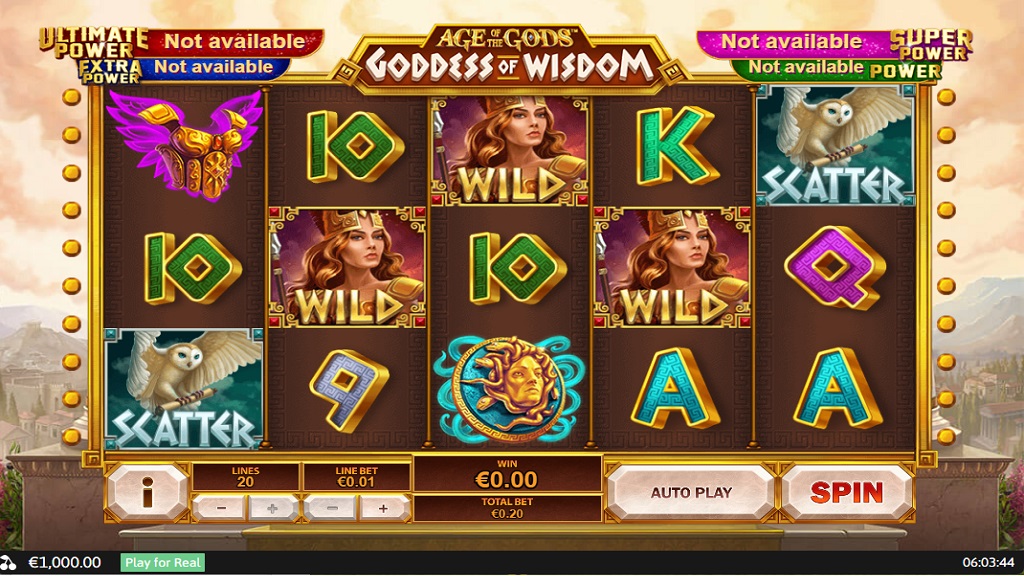Image resolution: width=1024 pixels, height=576 pixels.
Task: Click the purple Q symbol
Action: 835,266
